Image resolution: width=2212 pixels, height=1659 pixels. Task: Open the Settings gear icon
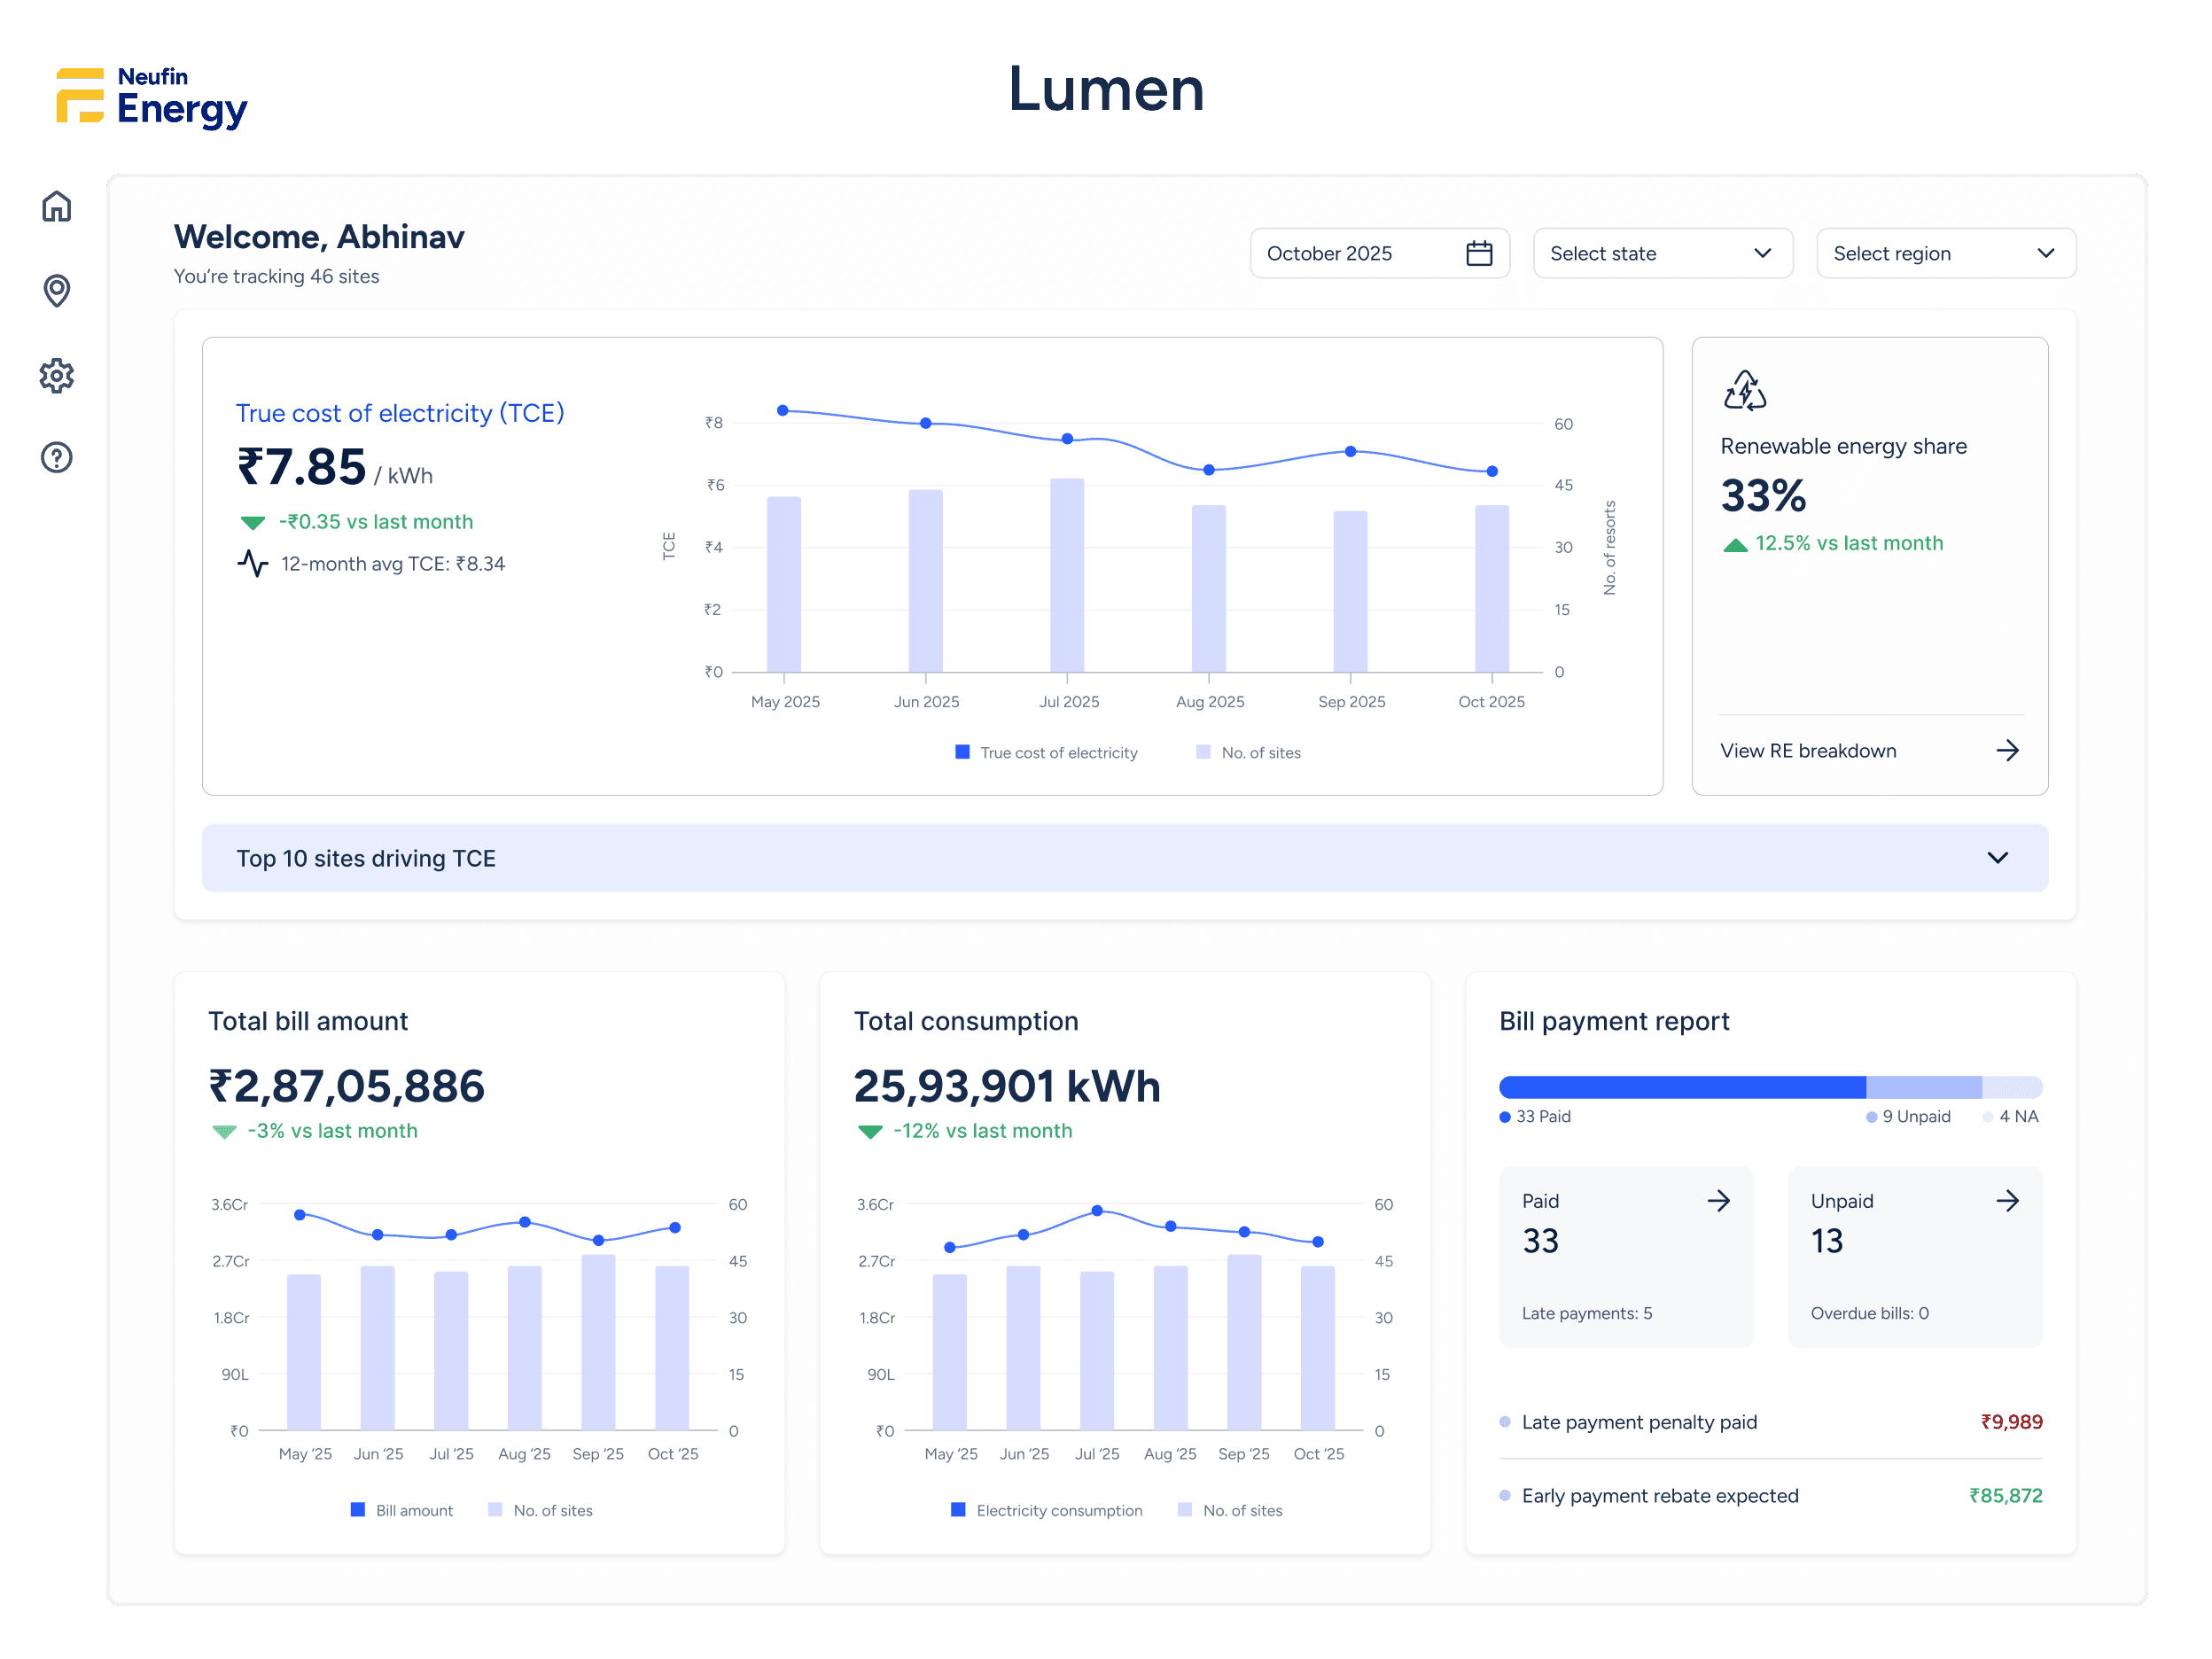57,375
